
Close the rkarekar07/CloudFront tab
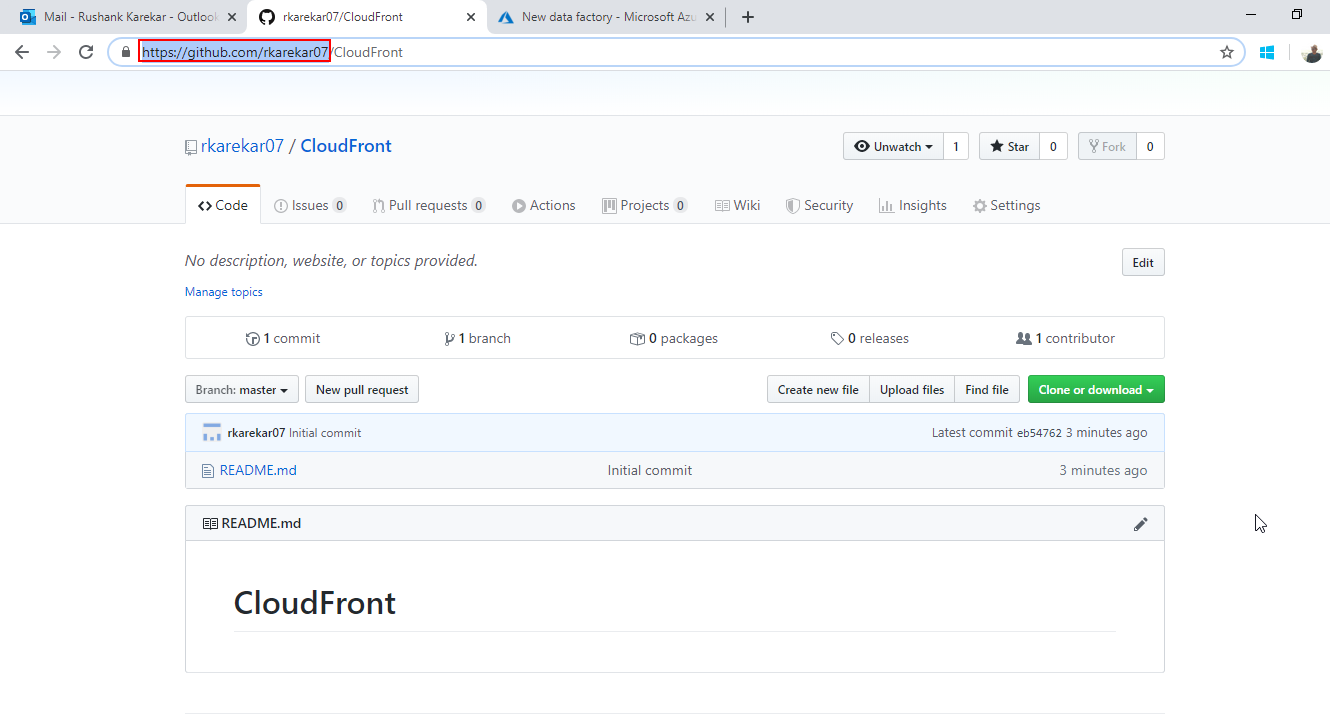pyautogui.click(x=471, y=17)
